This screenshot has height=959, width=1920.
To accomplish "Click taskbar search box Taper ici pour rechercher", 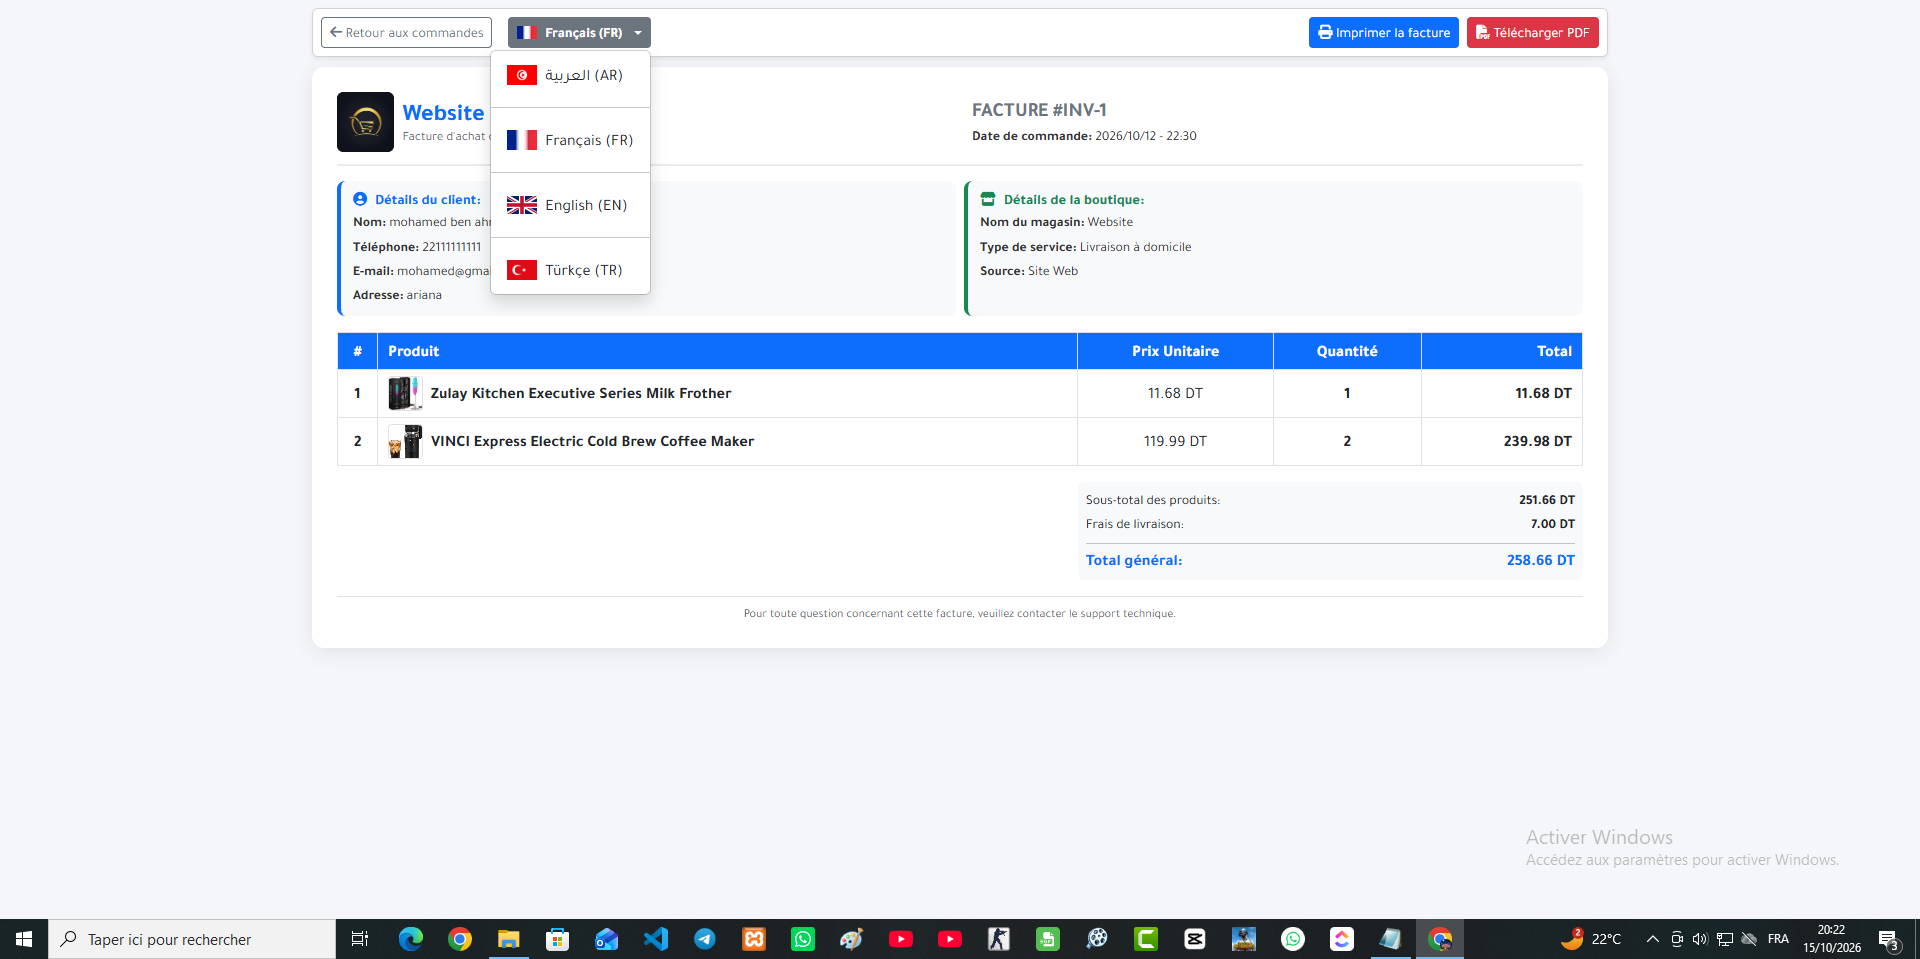I will (192, 939).
